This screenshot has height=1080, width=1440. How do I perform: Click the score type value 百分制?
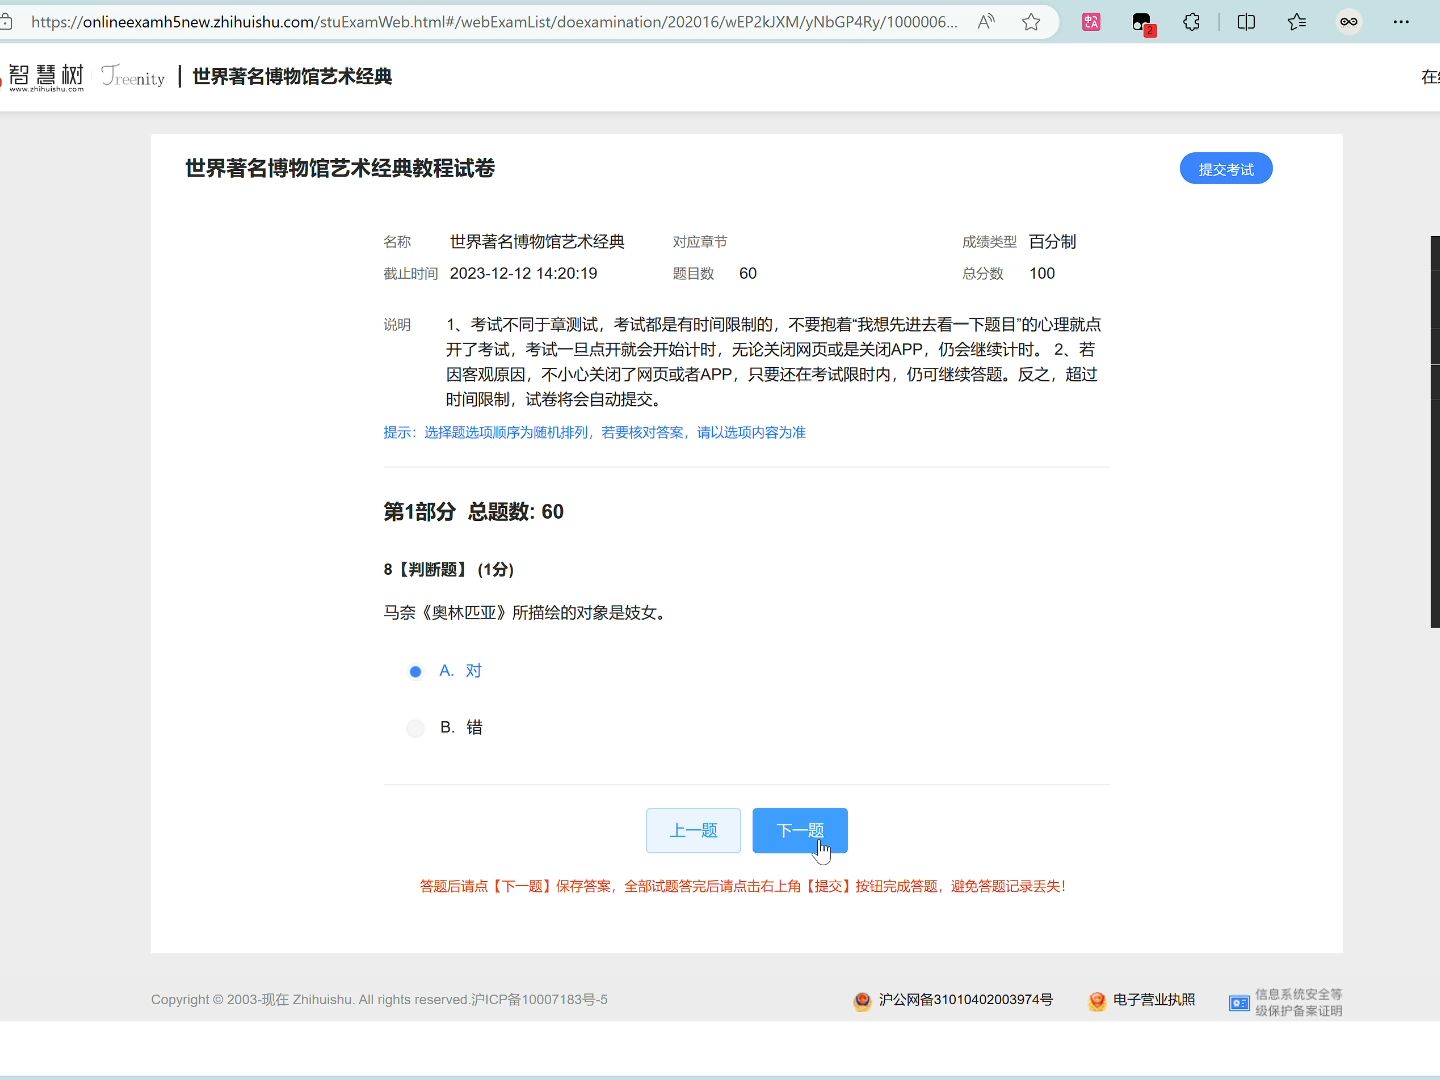pyautogui.click(x=1052, y=242)
